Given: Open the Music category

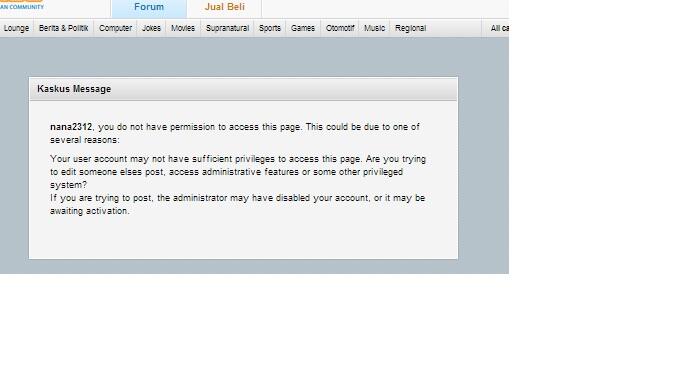Looking at the screenshot, I should point(374,28).
